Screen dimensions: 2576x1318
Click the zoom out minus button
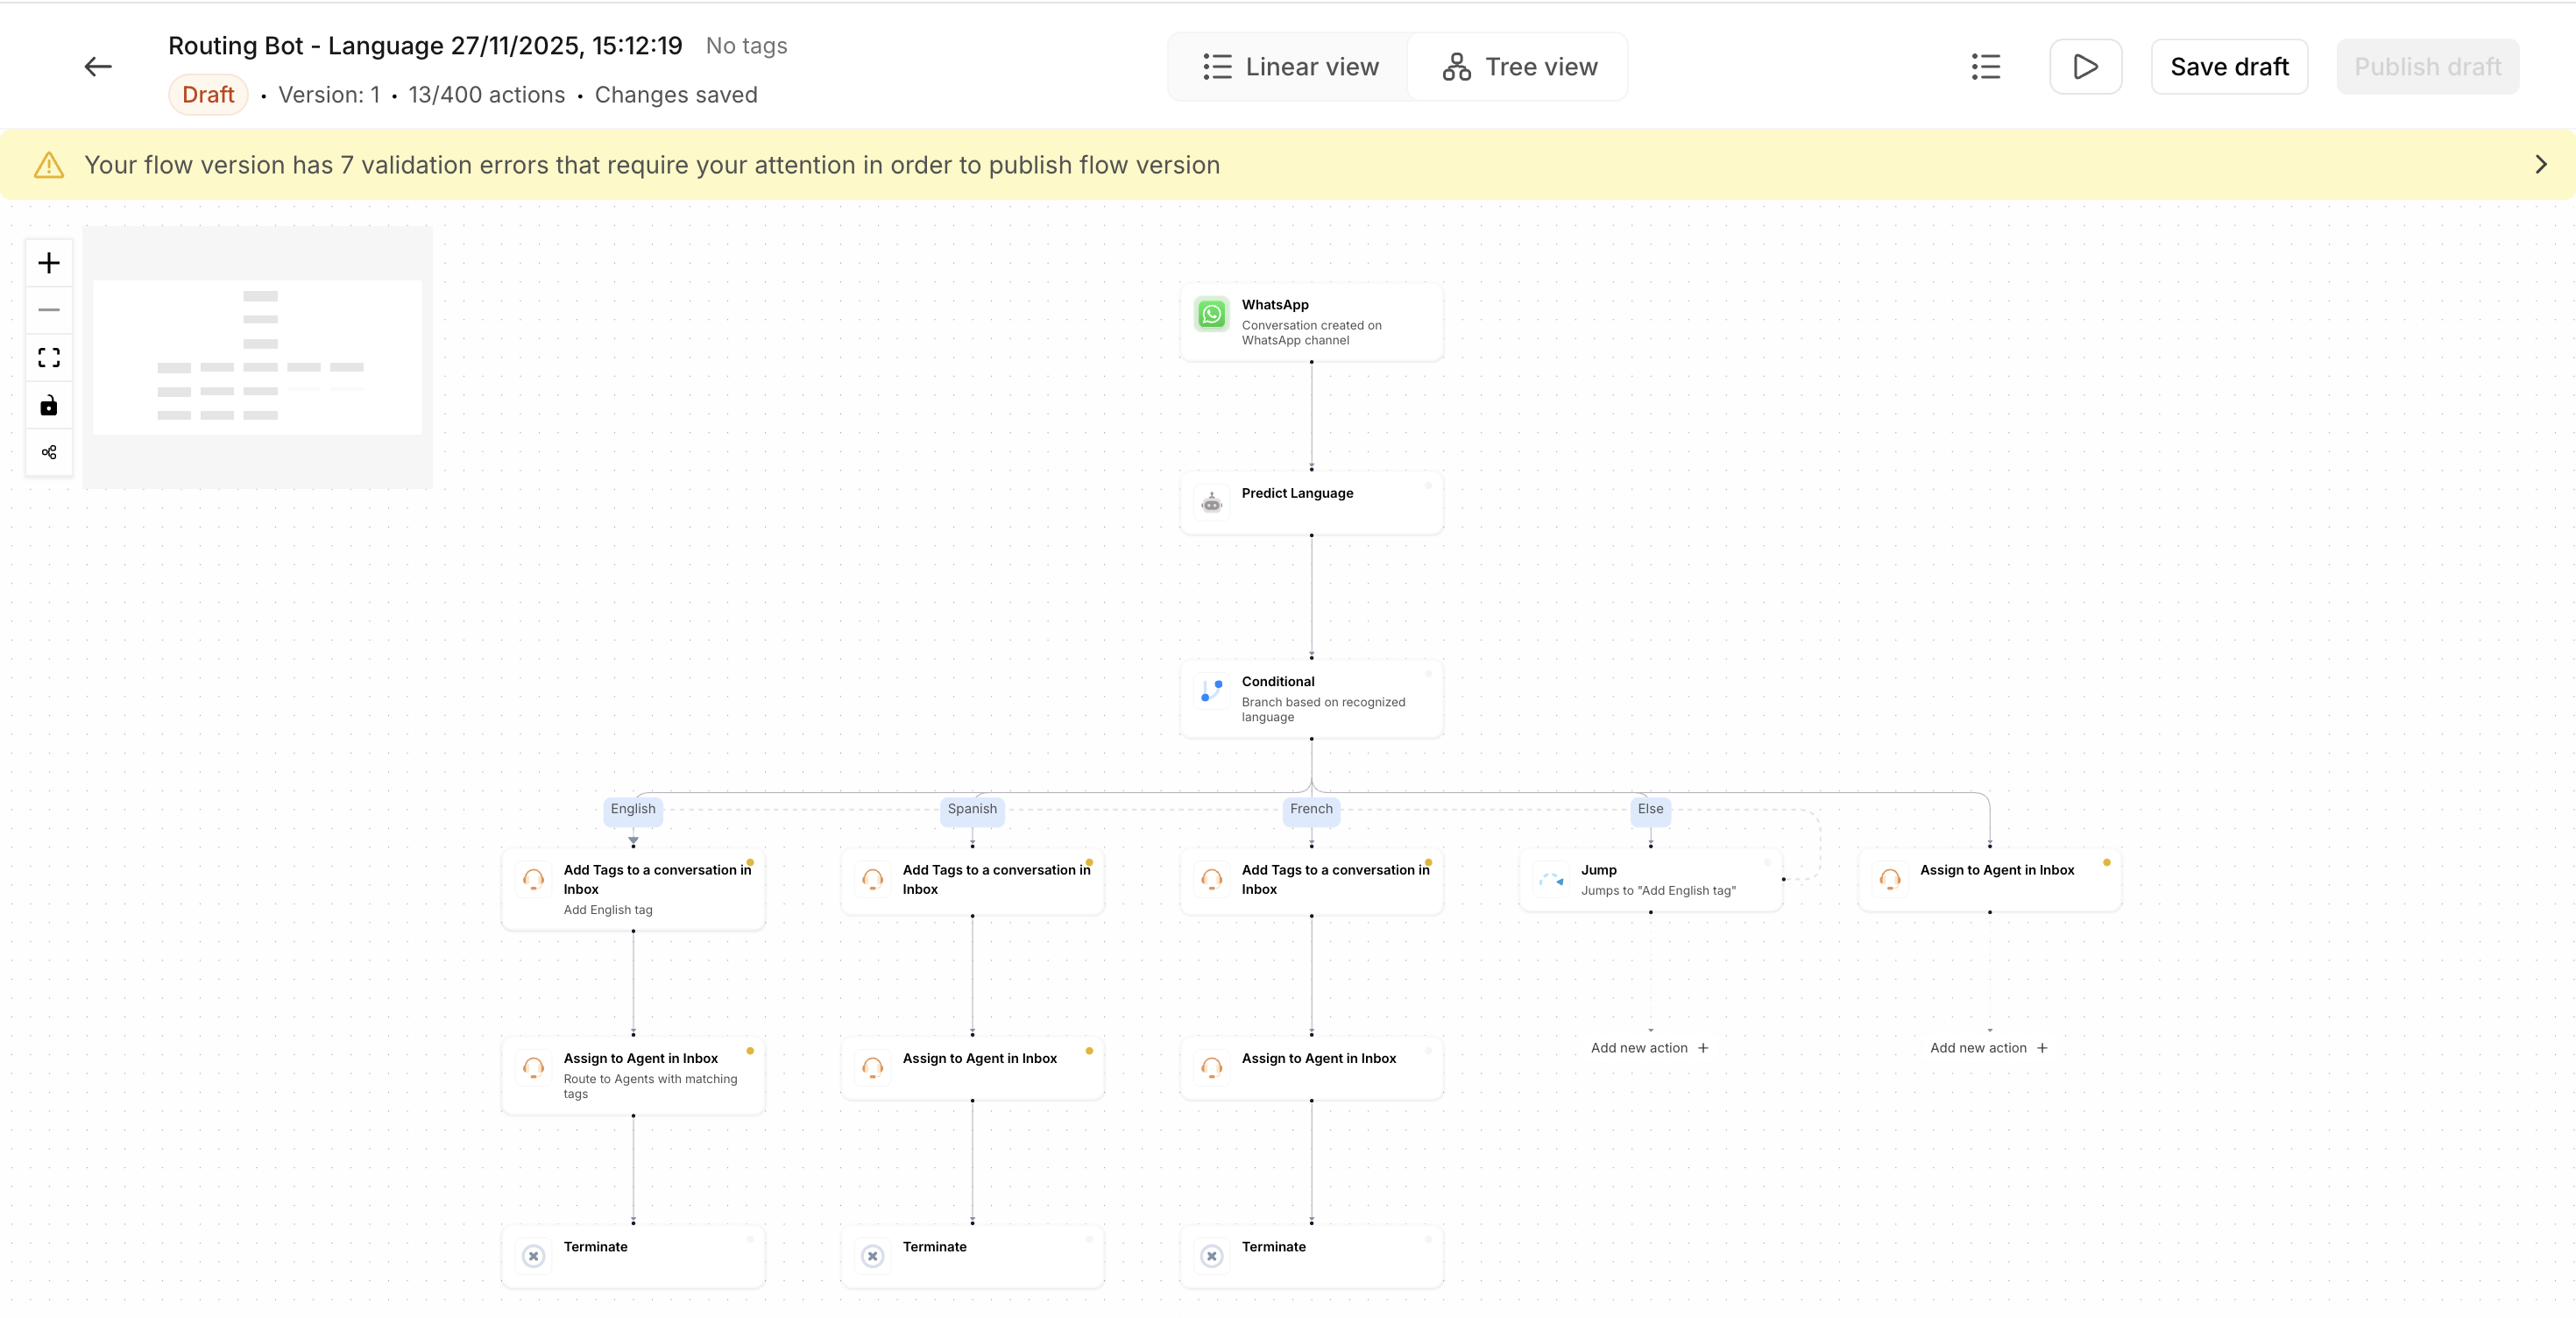click(x=48, y=310)
